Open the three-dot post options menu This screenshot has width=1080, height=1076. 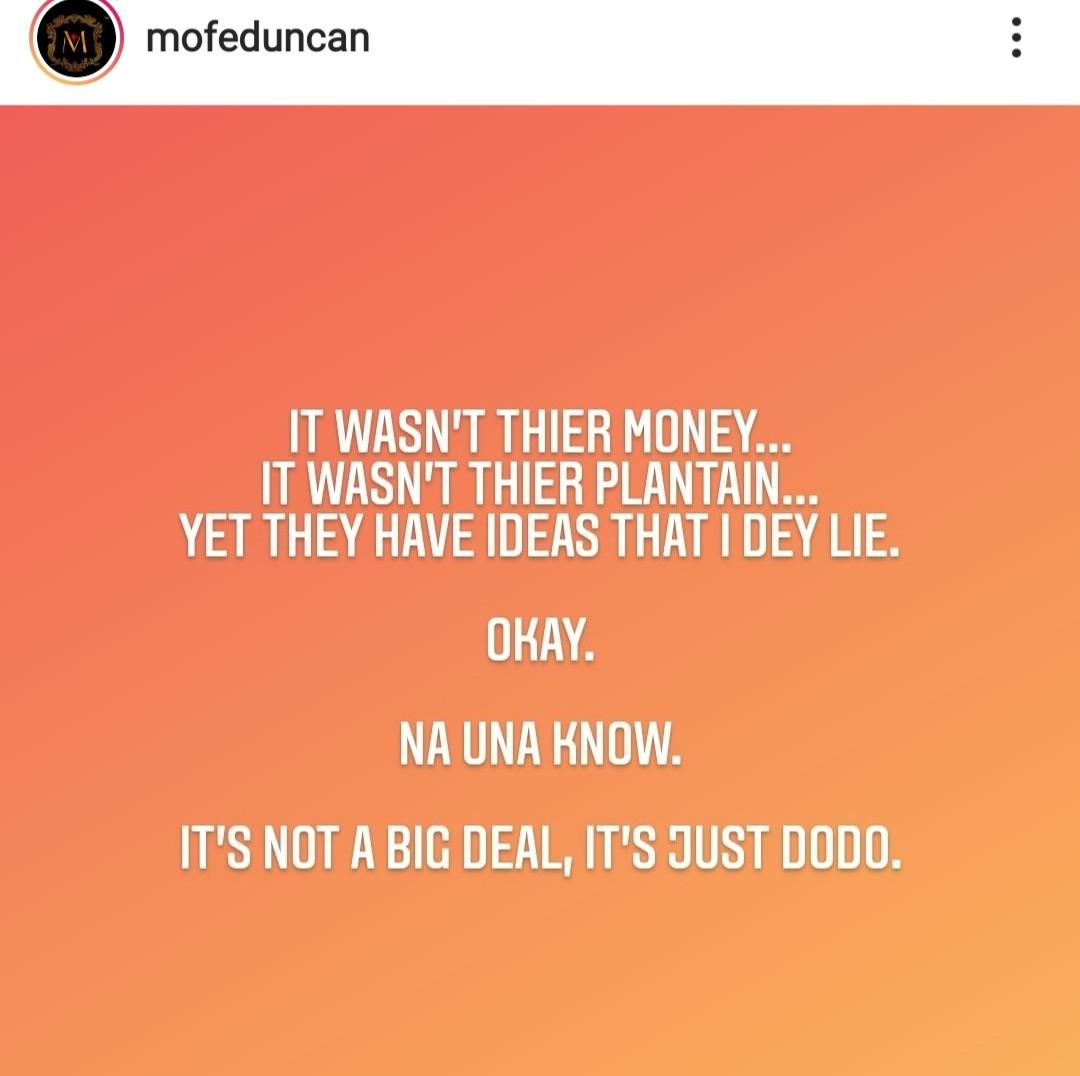[1016, 38]
